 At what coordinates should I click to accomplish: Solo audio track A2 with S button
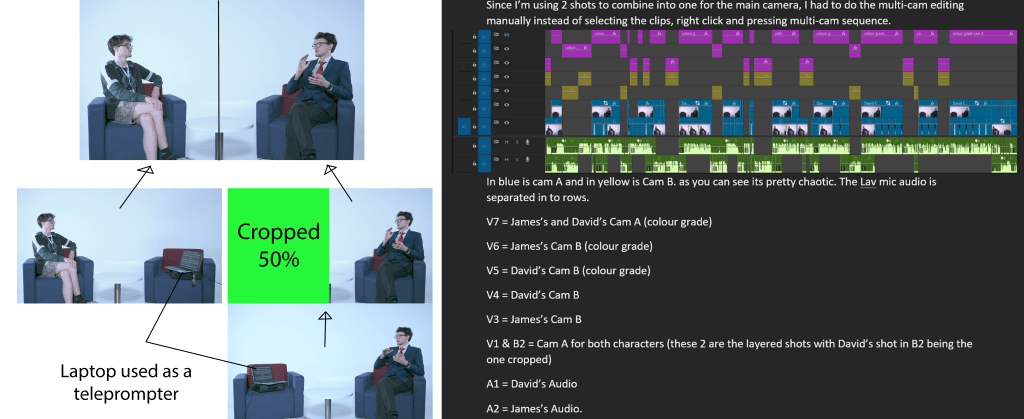point(517,159)
